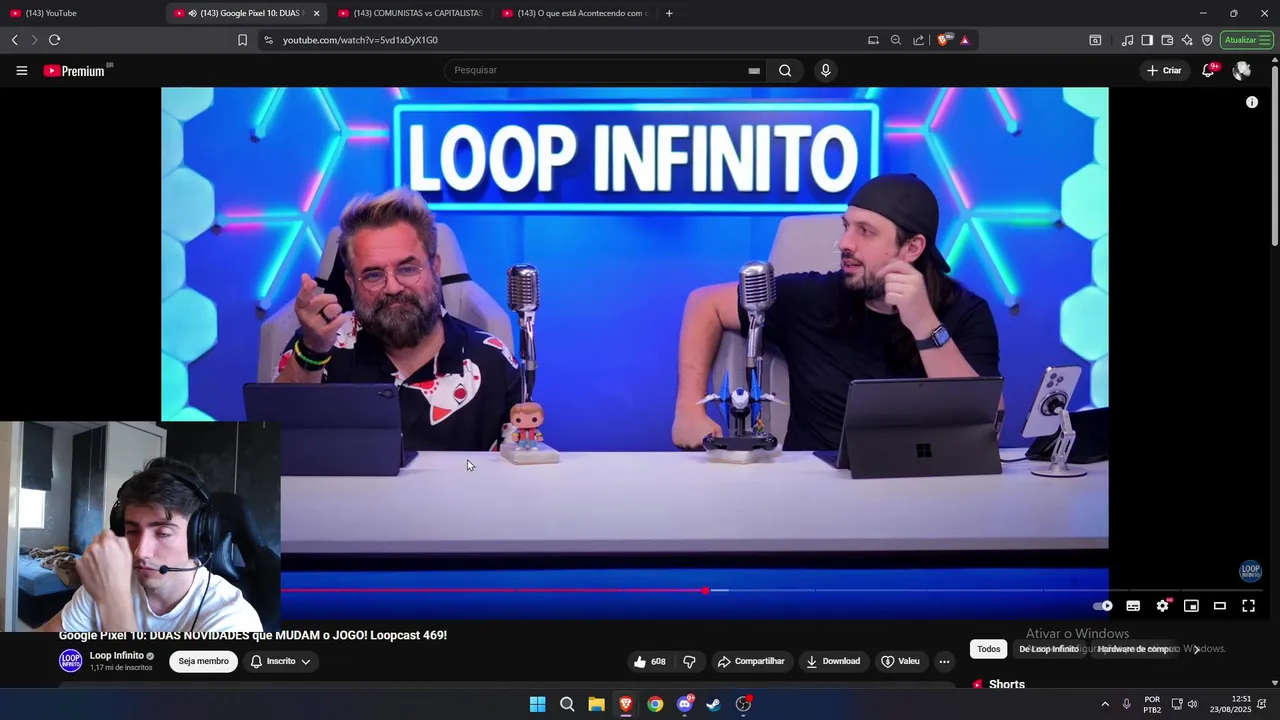
Task: Go back in browser history
Action: coord(14,40)
